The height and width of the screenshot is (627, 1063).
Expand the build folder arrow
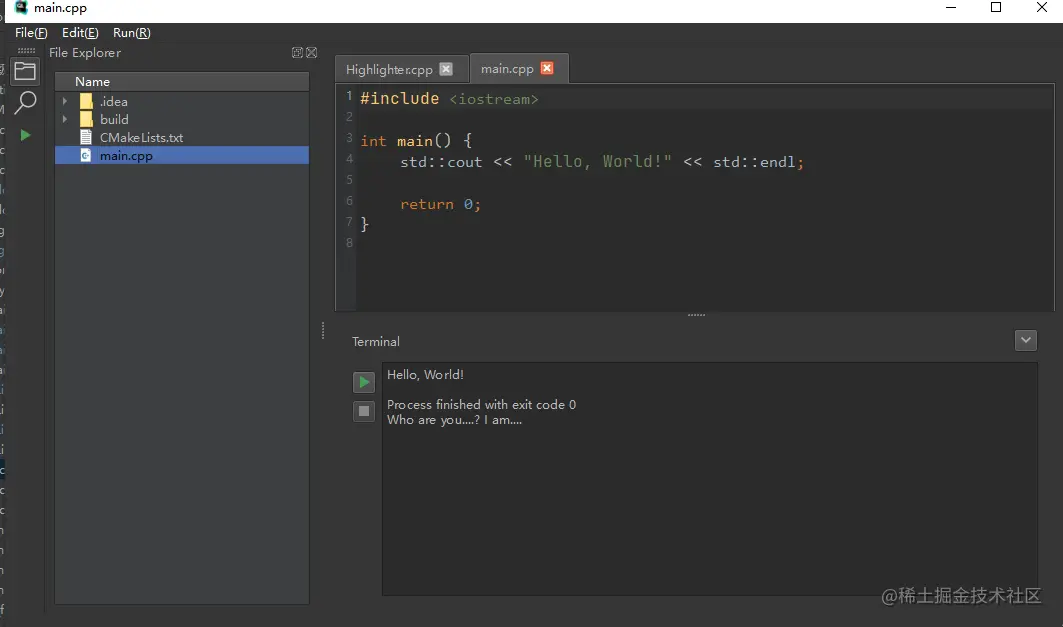coord(65,119)
